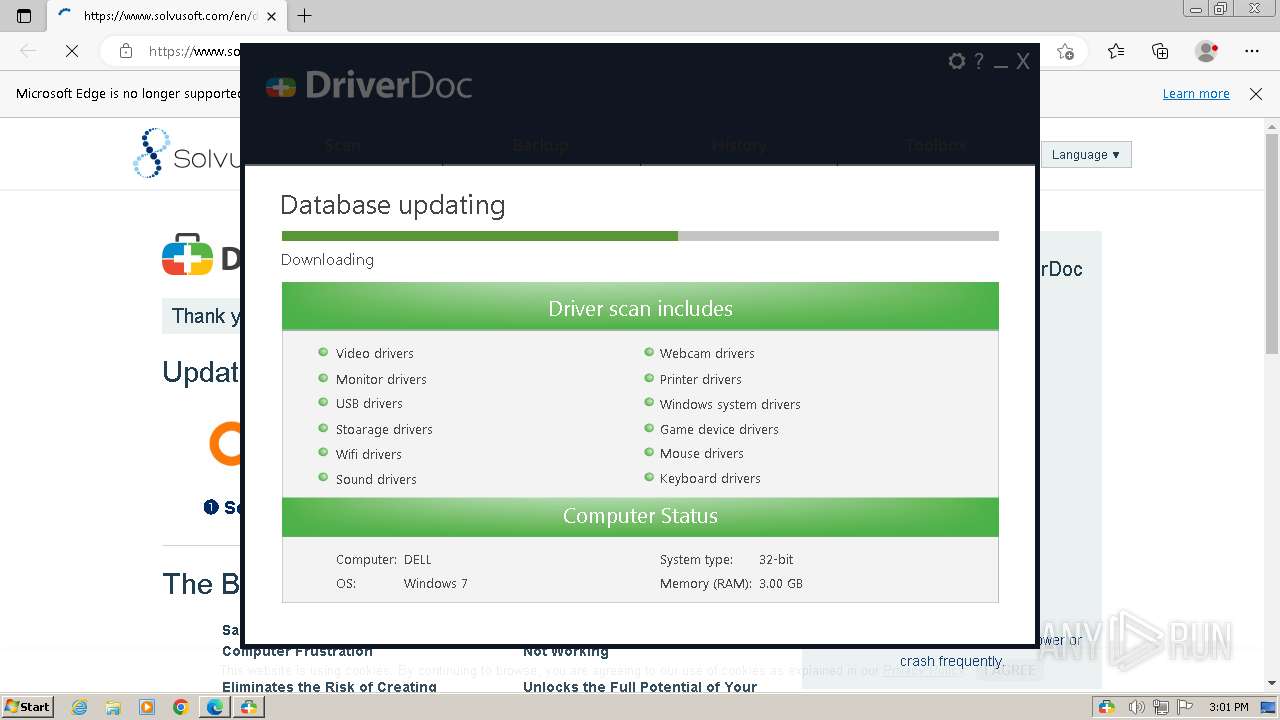
Task: Dismiss the Edge unsupported notification bar
Action: pos(1256,94)
